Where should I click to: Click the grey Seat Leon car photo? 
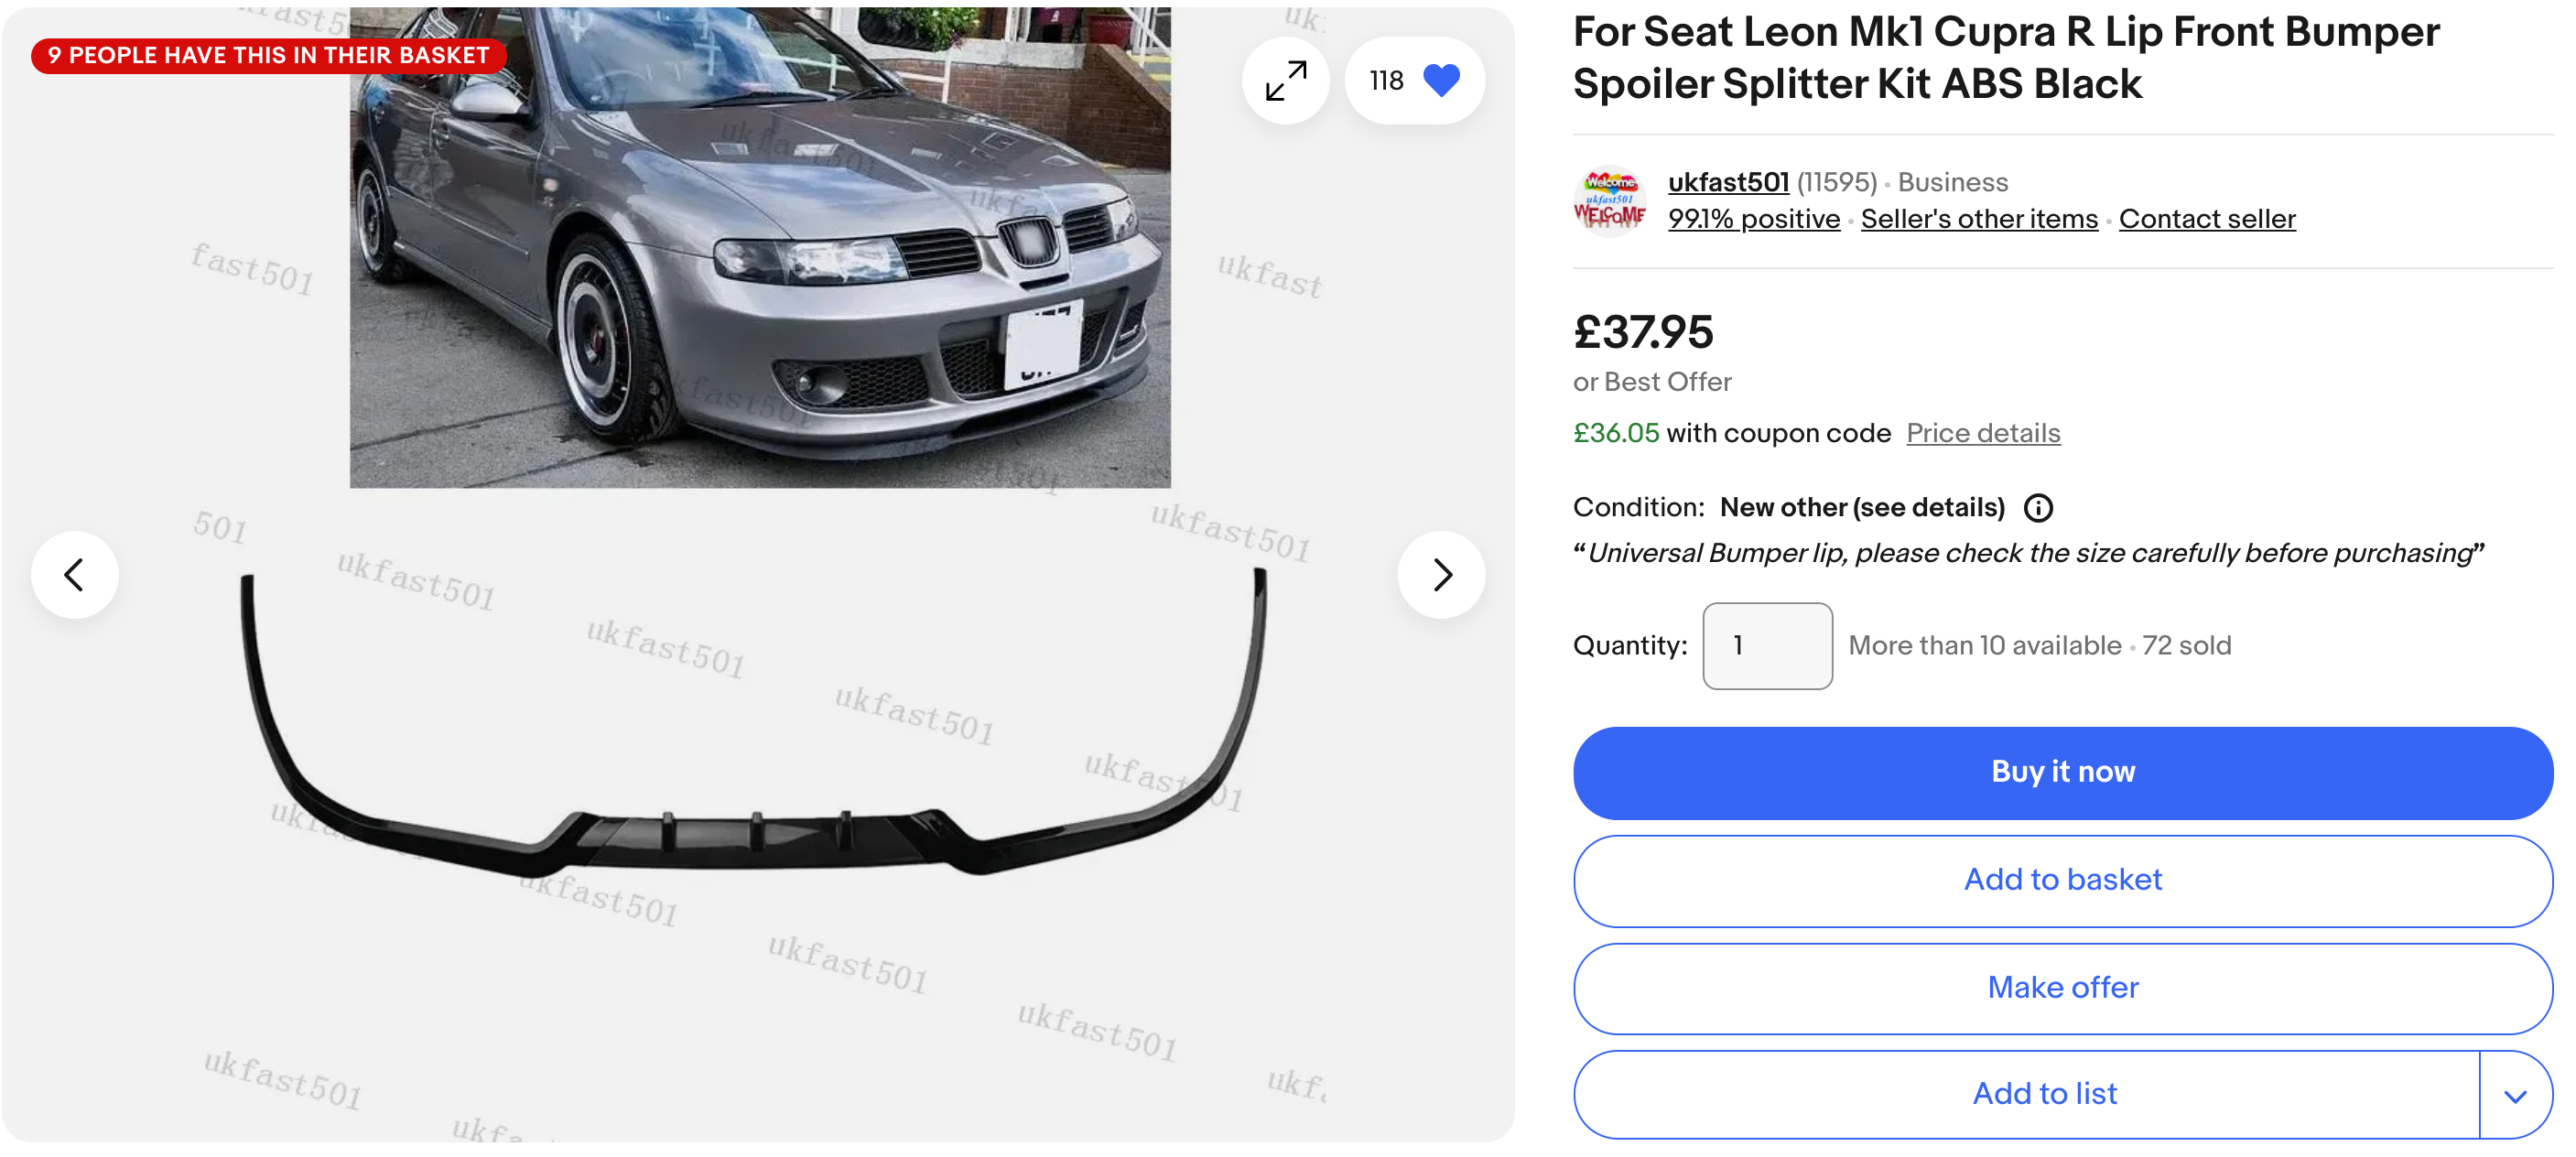pyautogui.click(x=760, y=250)
